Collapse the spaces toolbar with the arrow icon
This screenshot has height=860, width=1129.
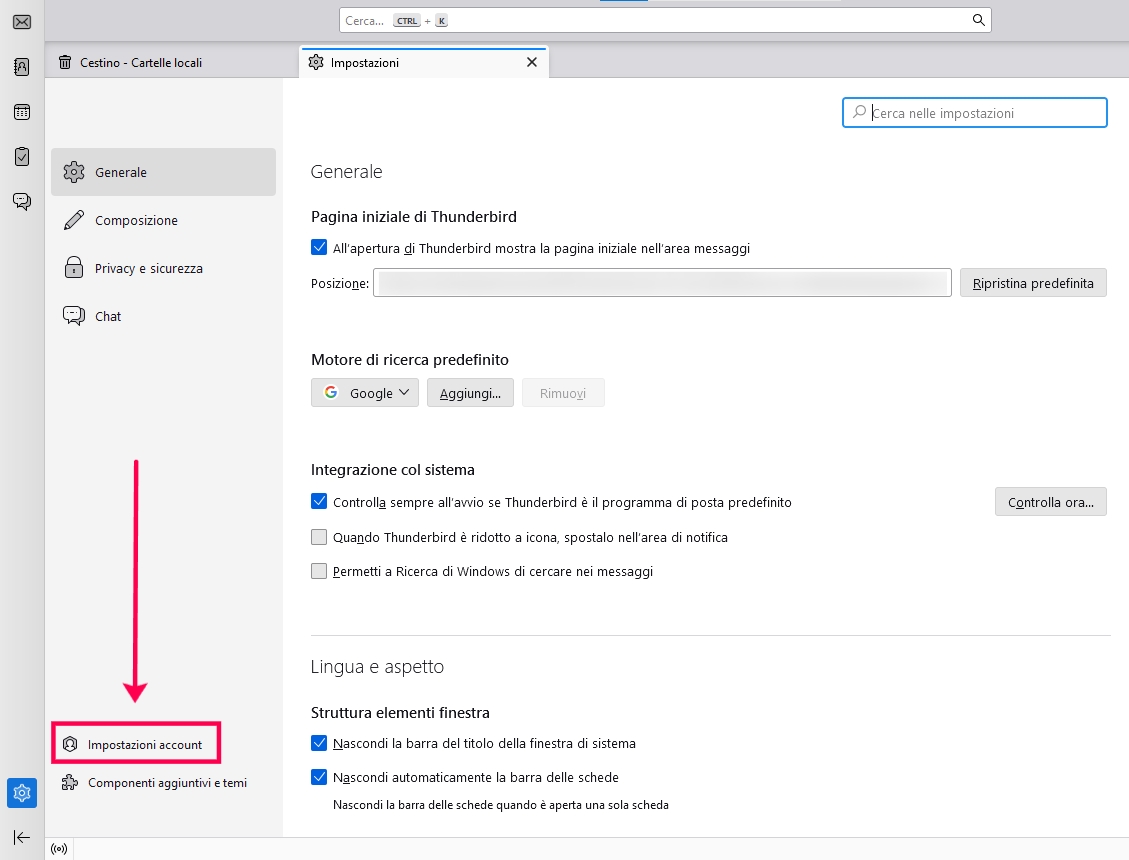[22, 837]
